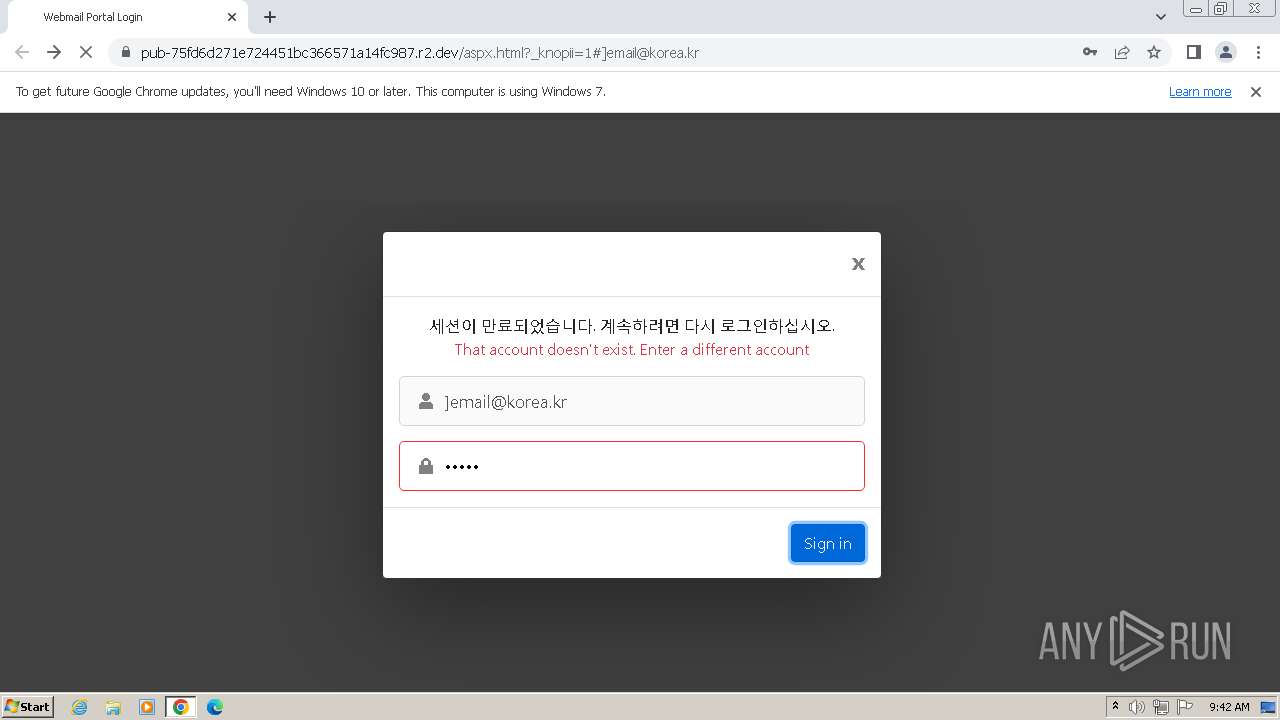Screen dimensions: 1280x720
Task: Open the Learn more link
Action: pos(1200,91)
